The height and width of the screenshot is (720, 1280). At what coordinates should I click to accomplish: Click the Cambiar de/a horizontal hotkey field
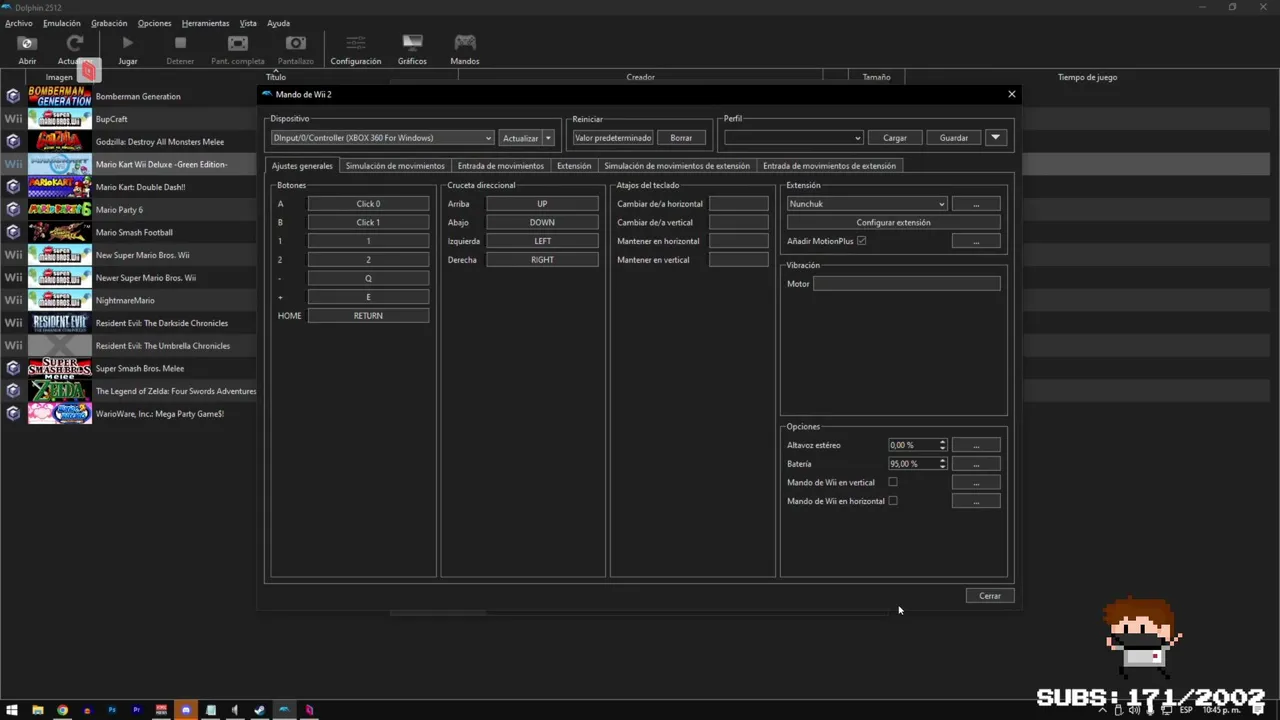(x=738, y=204)
